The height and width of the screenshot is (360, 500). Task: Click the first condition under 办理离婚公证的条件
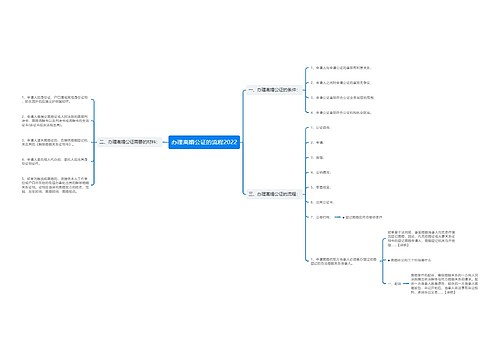pyautogui.click(x=341, y=68)
